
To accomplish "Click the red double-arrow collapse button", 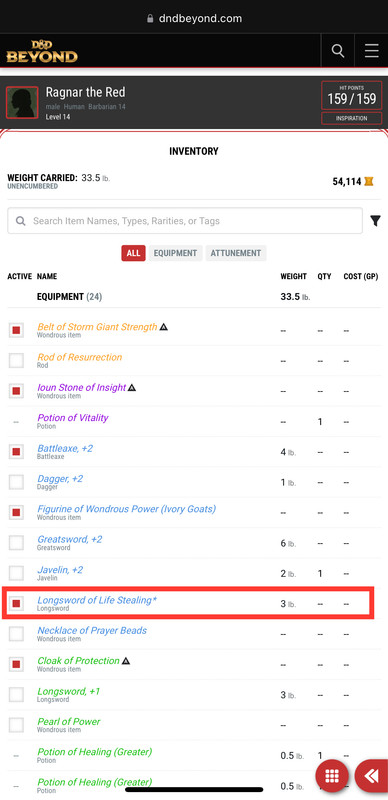I will [x=372, y=776].
